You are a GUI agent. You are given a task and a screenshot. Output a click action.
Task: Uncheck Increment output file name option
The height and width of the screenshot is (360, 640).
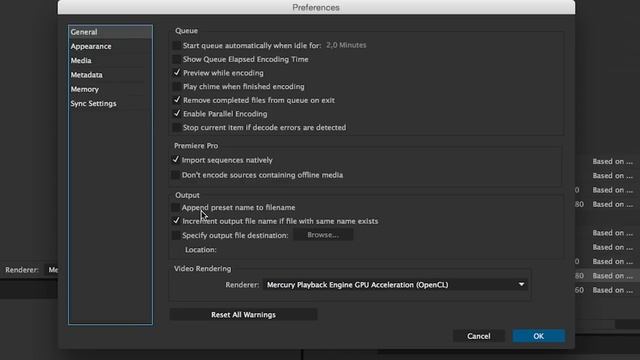tap(176, 221)
